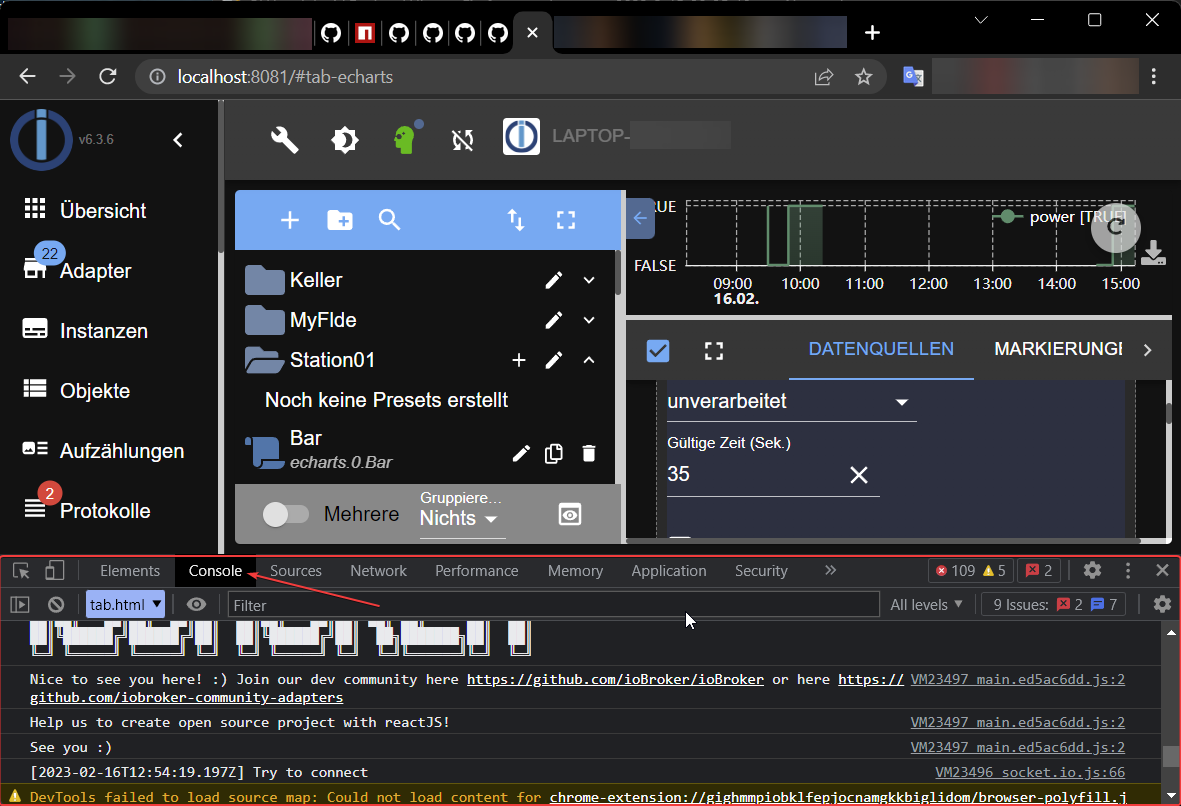Click the green head expert mode icon
Screen dimensions: 1181x806
pyautogui.click(x=407, y=138)
